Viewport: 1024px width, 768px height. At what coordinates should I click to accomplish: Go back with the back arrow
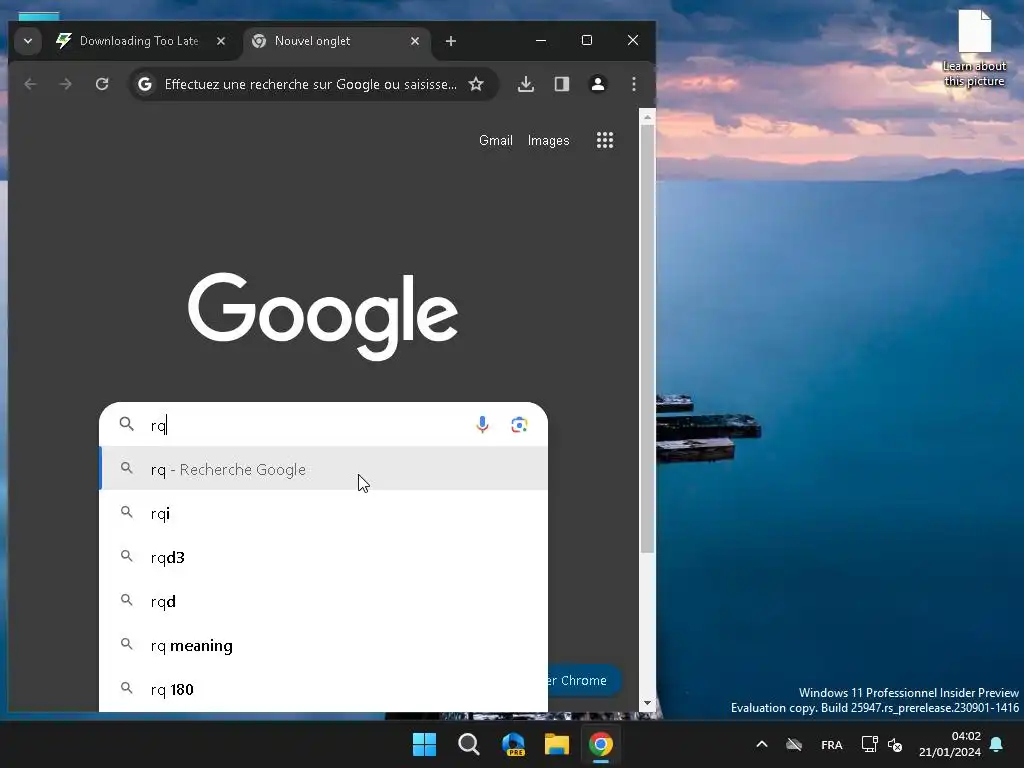pos(30,84)
